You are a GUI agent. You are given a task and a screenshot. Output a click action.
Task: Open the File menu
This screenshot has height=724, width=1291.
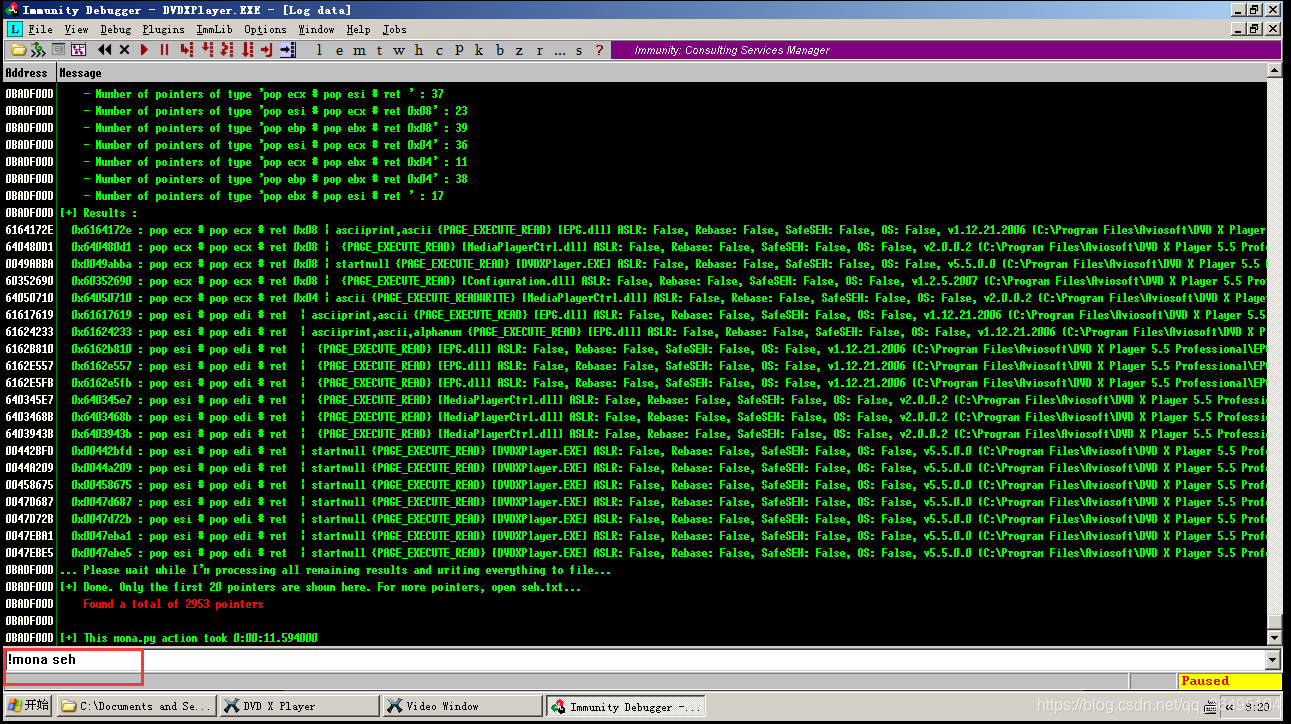[x=41, y=29]
